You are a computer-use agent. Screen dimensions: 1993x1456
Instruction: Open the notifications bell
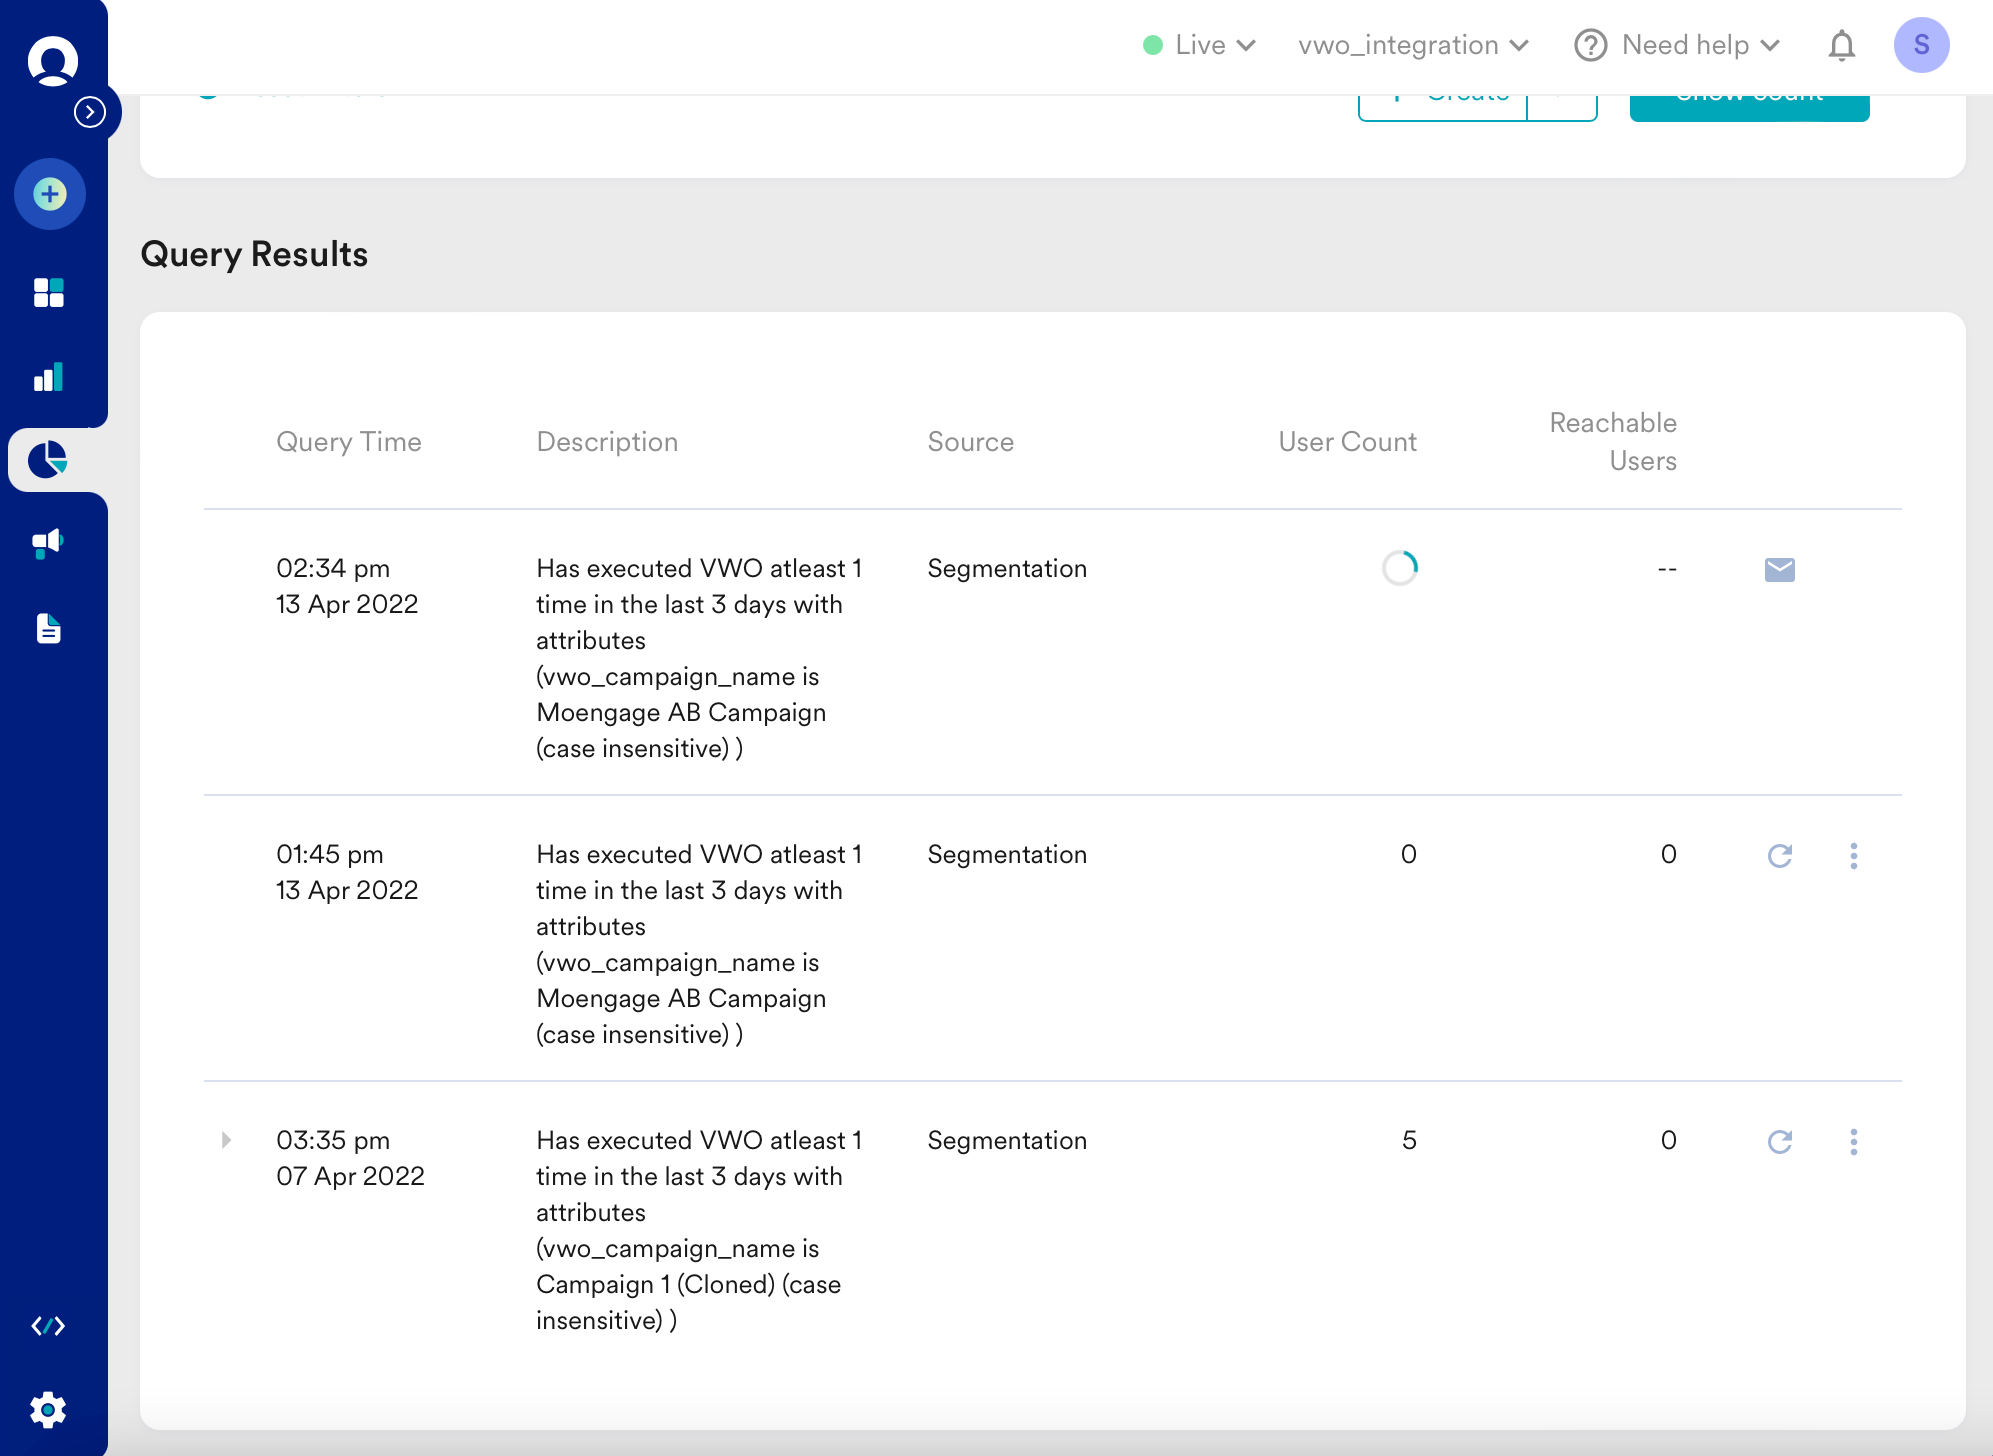point(1842,45)
